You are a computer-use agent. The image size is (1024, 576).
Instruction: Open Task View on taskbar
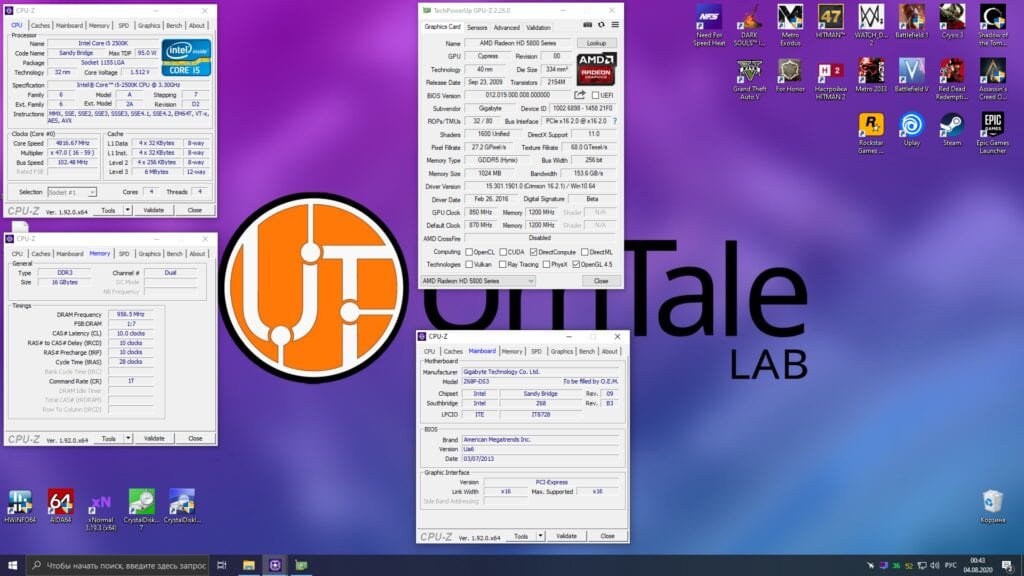point(222,566)
